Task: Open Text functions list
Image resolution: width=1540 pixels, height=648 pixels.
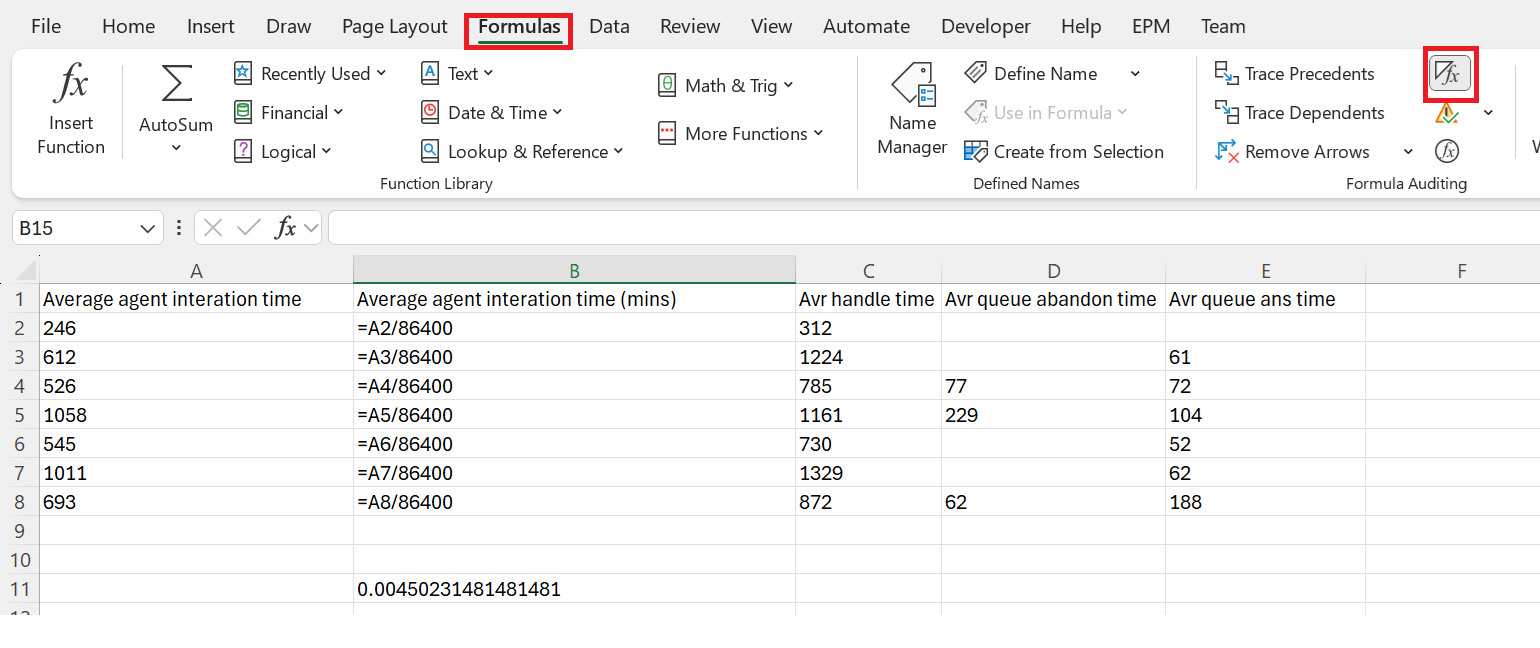Action: (x=457, y=74)
